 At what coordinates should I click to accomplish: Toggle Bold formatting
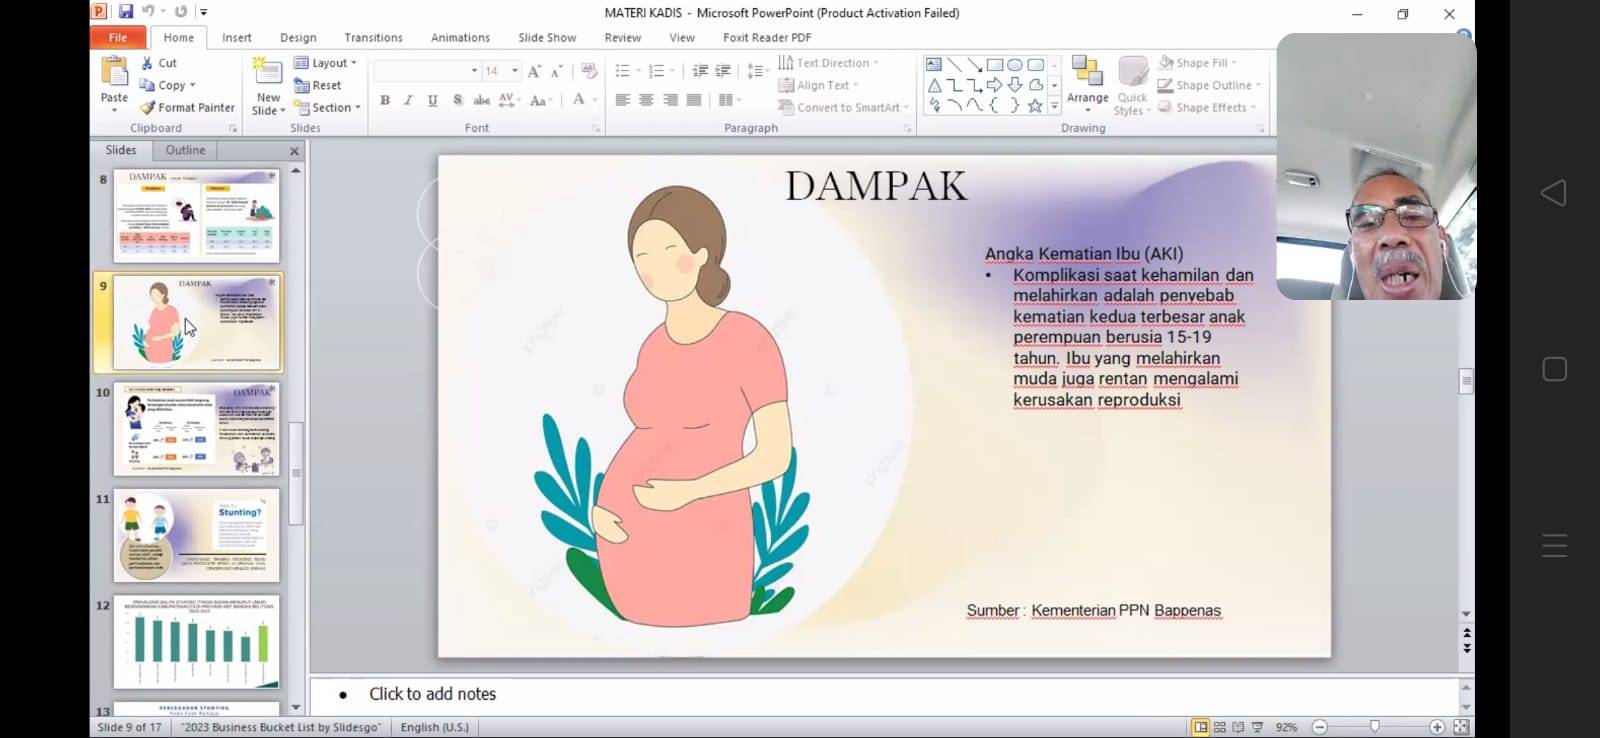tap(385, 100)
